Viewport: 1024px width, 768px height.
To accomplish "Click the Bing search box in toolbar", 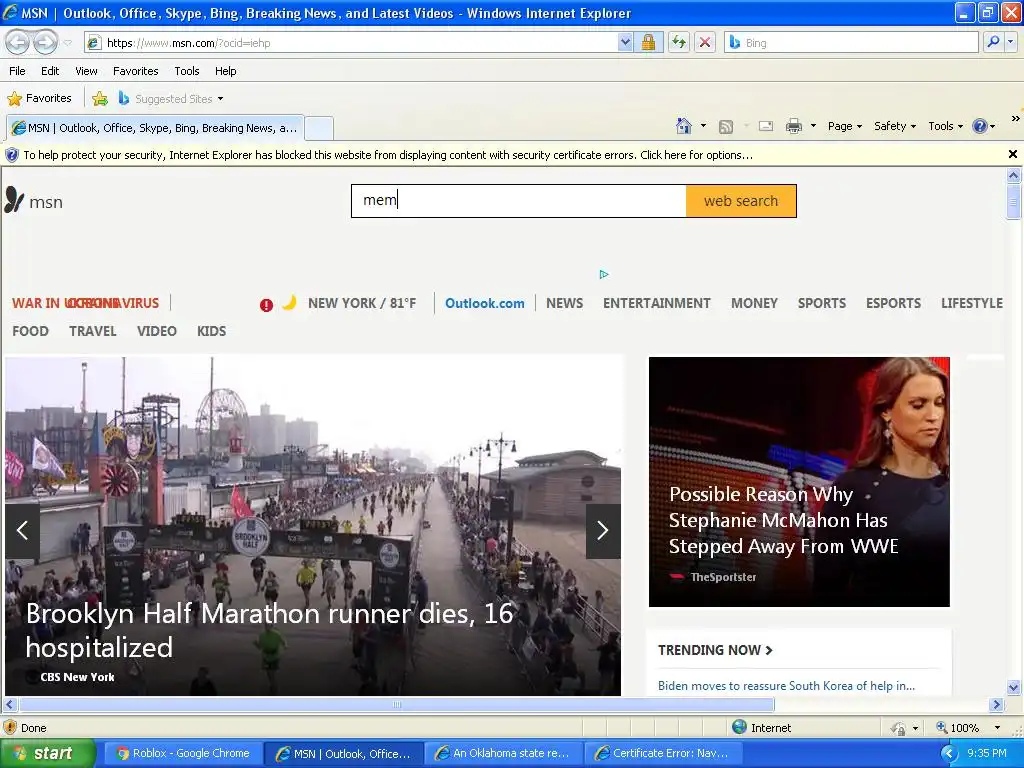I will [x=851, y=42].
